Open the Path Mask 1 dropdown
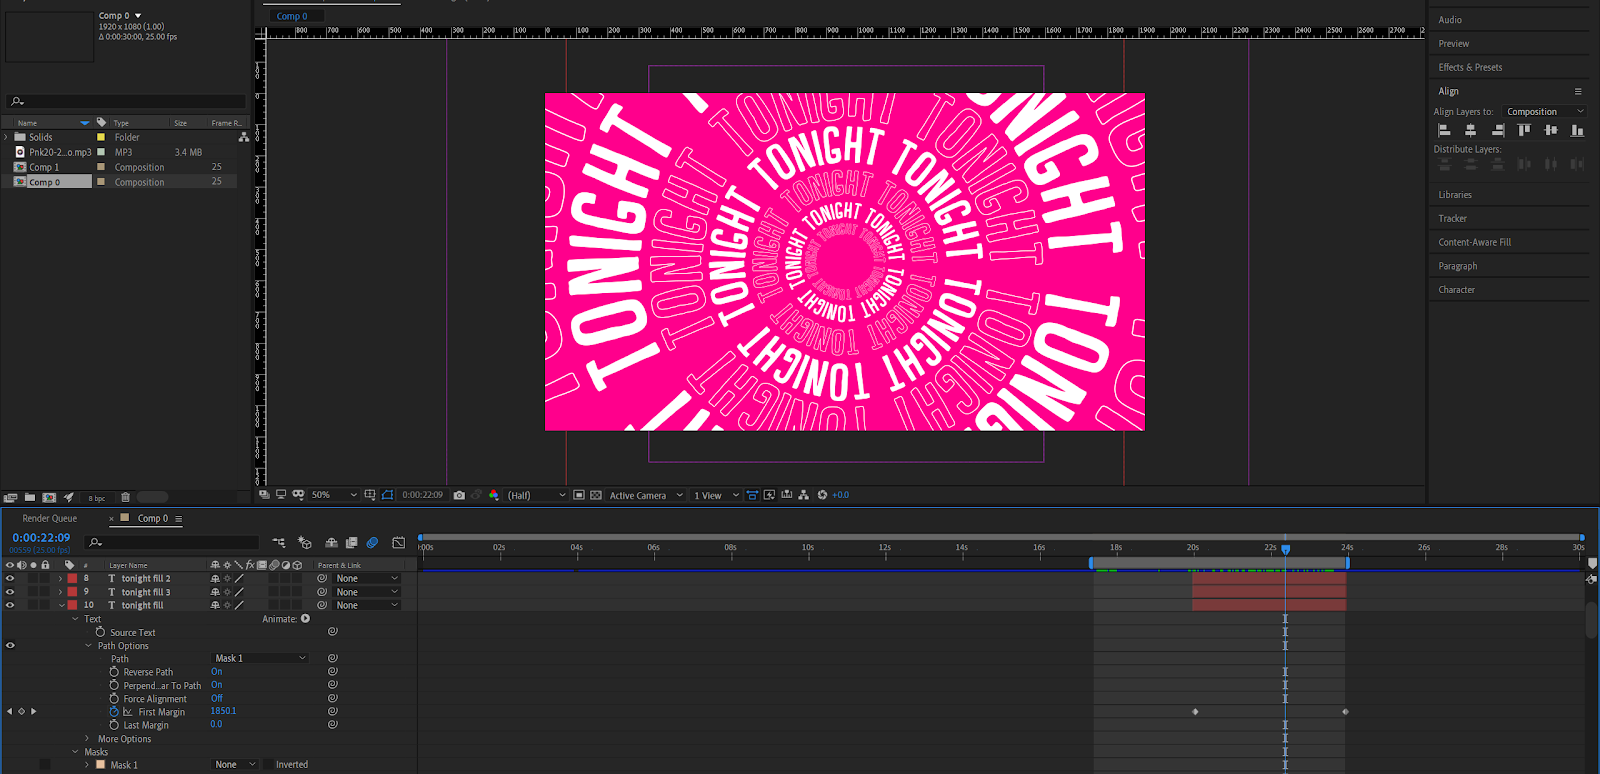Viewport: 1600px width, 774px height. 260,658
